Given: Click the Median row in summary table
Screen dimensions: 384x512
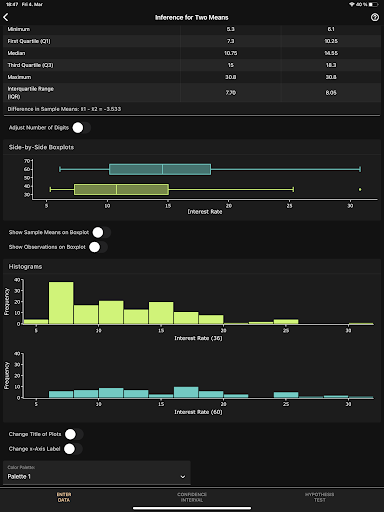Looking at the screenshot, I should point(192,53).
